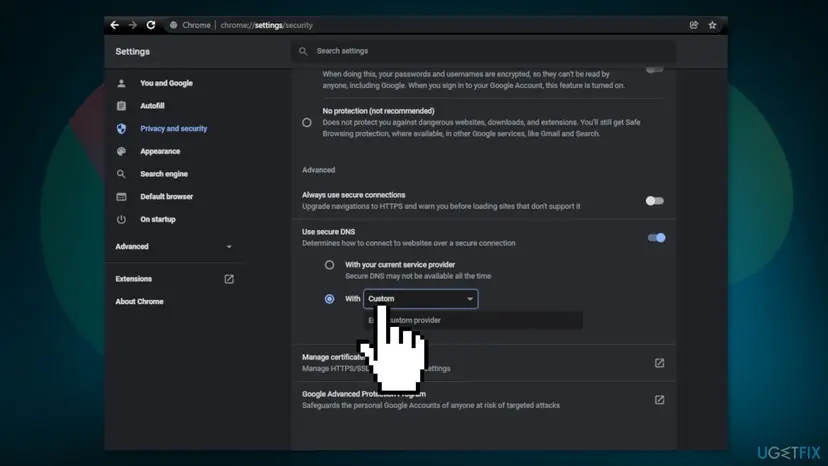Click the Autofill clipboard icon
The height and width of the screenshot is (466, 828).
tap(121, 106)
